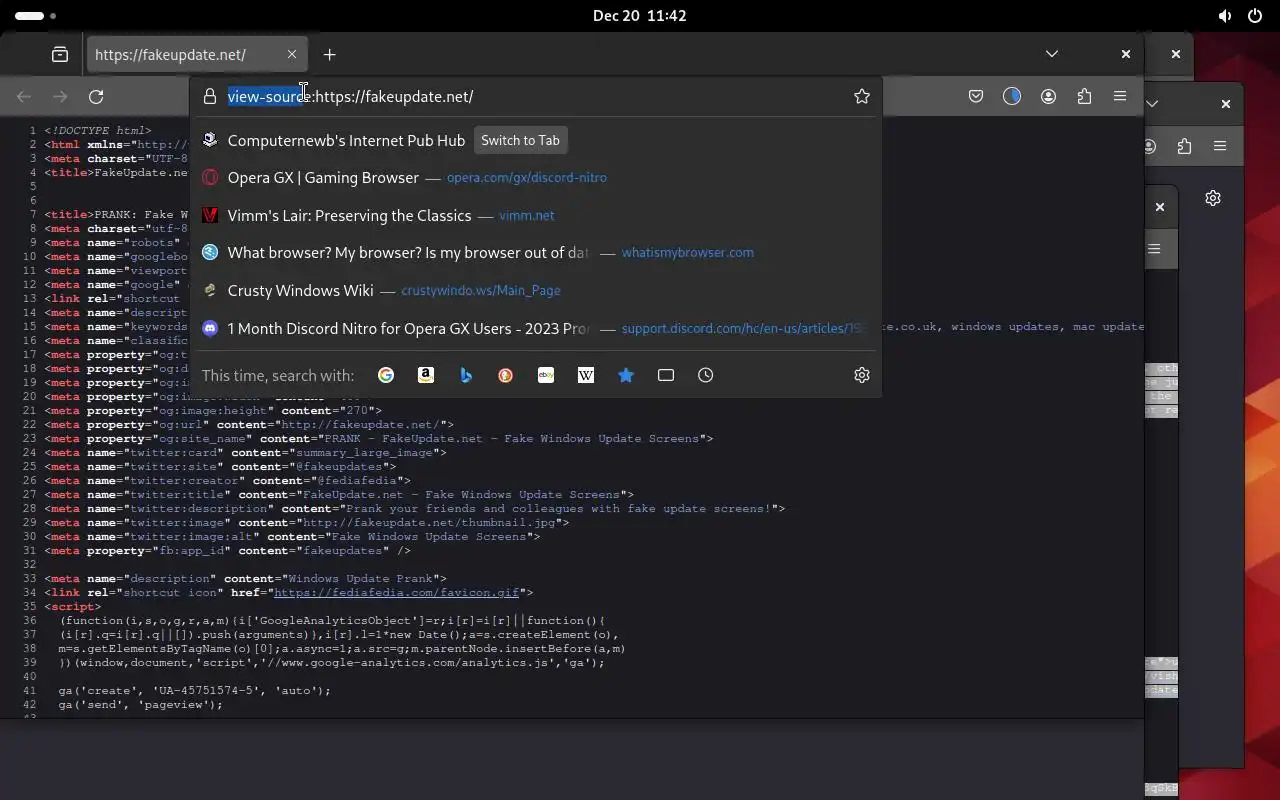
Task: Close the fakeupdate.net tab
Action: (292, 54)
